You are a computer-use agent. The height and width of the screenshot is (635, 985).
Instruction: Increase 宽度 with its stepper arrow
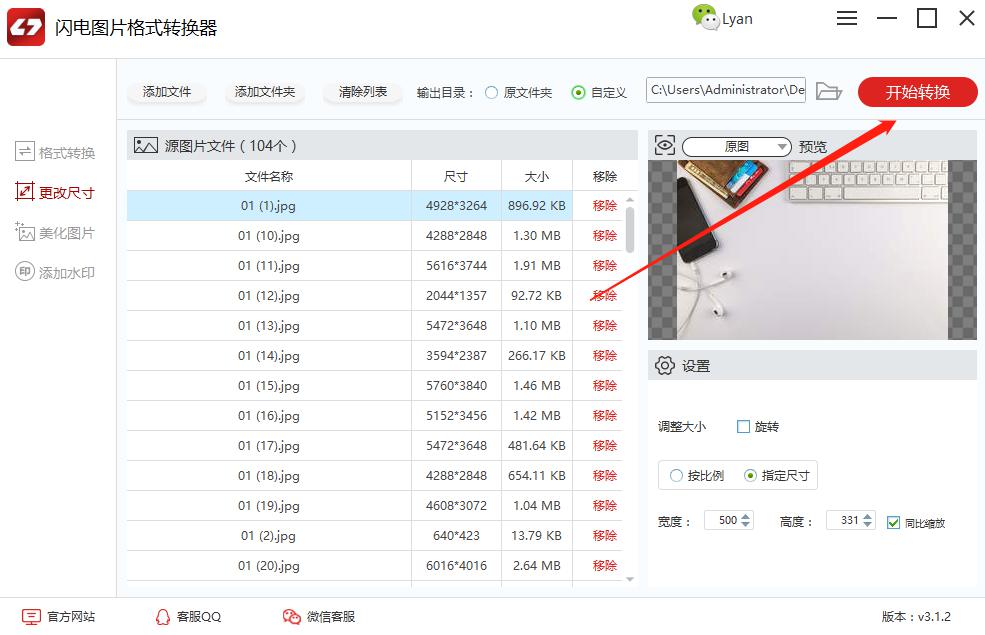pyautogui.click(x=745, y=515)
